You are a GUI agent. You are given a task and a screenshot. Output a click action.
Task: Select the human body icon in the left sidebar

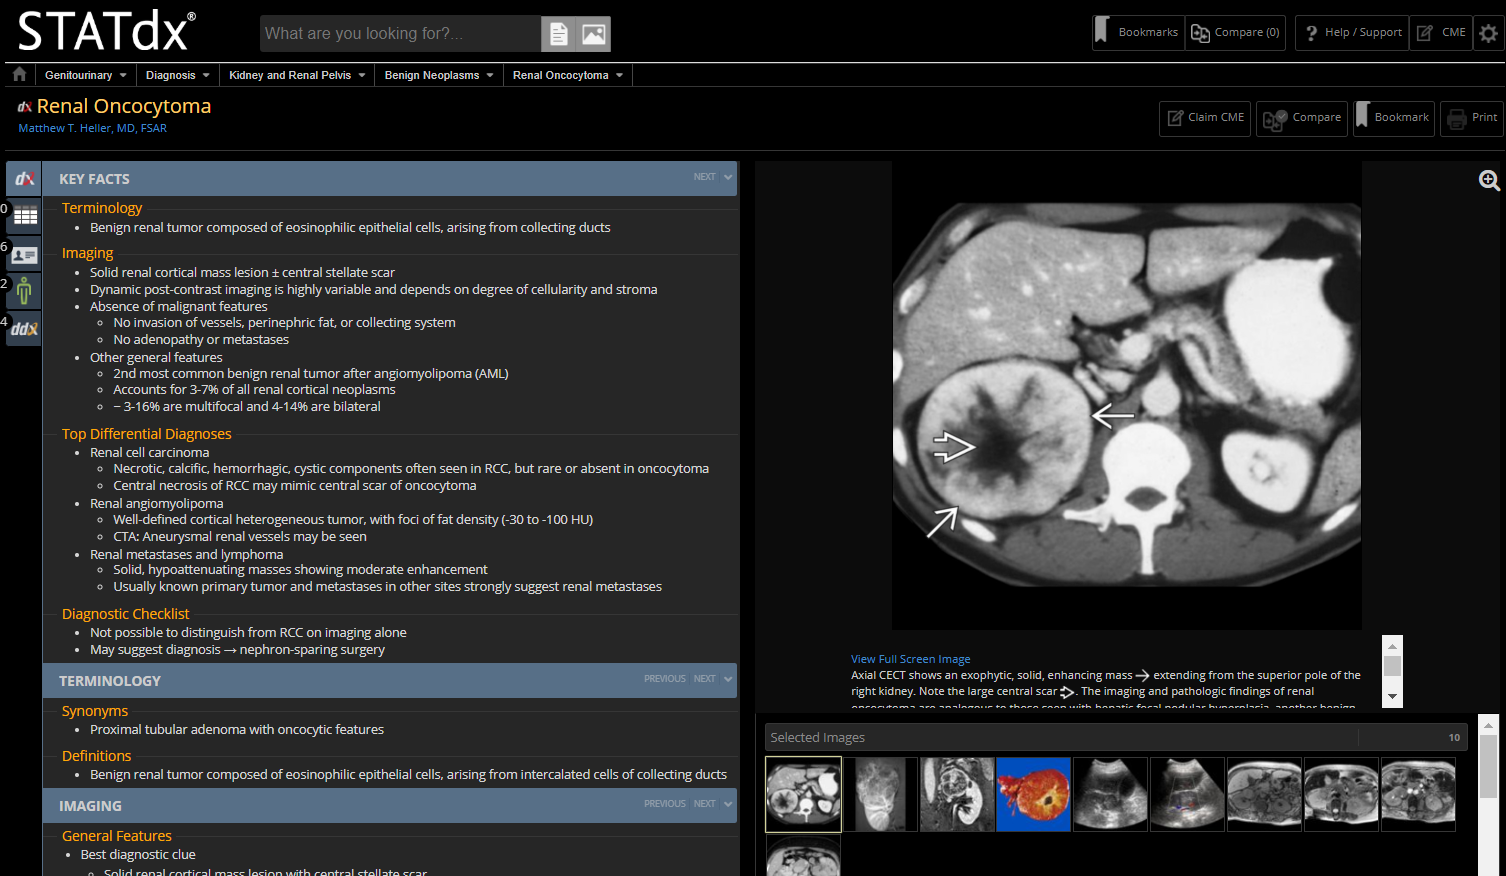25,291
